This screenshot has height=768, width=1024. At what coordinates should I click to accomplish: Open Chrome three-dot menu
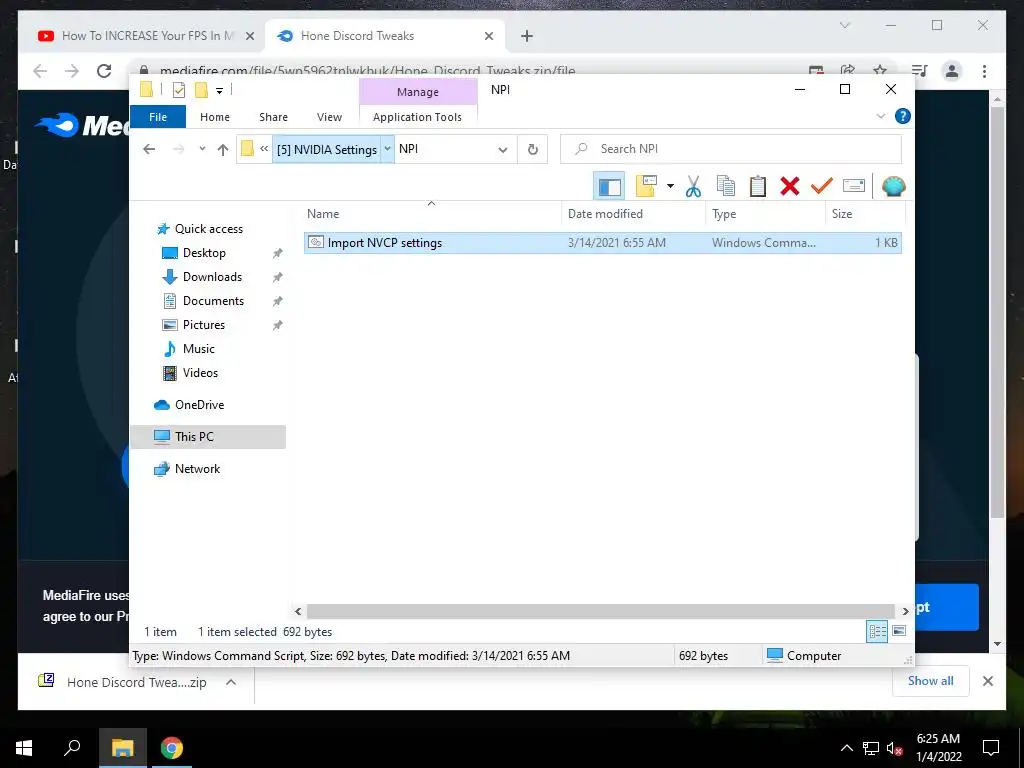coord(984,71)
